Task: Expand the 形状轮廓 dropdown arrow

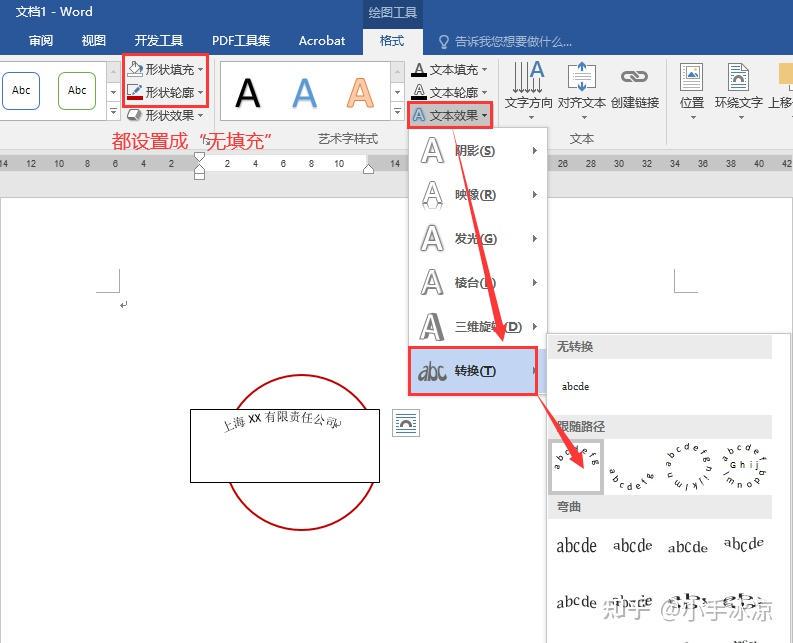Action: [201, 93]
